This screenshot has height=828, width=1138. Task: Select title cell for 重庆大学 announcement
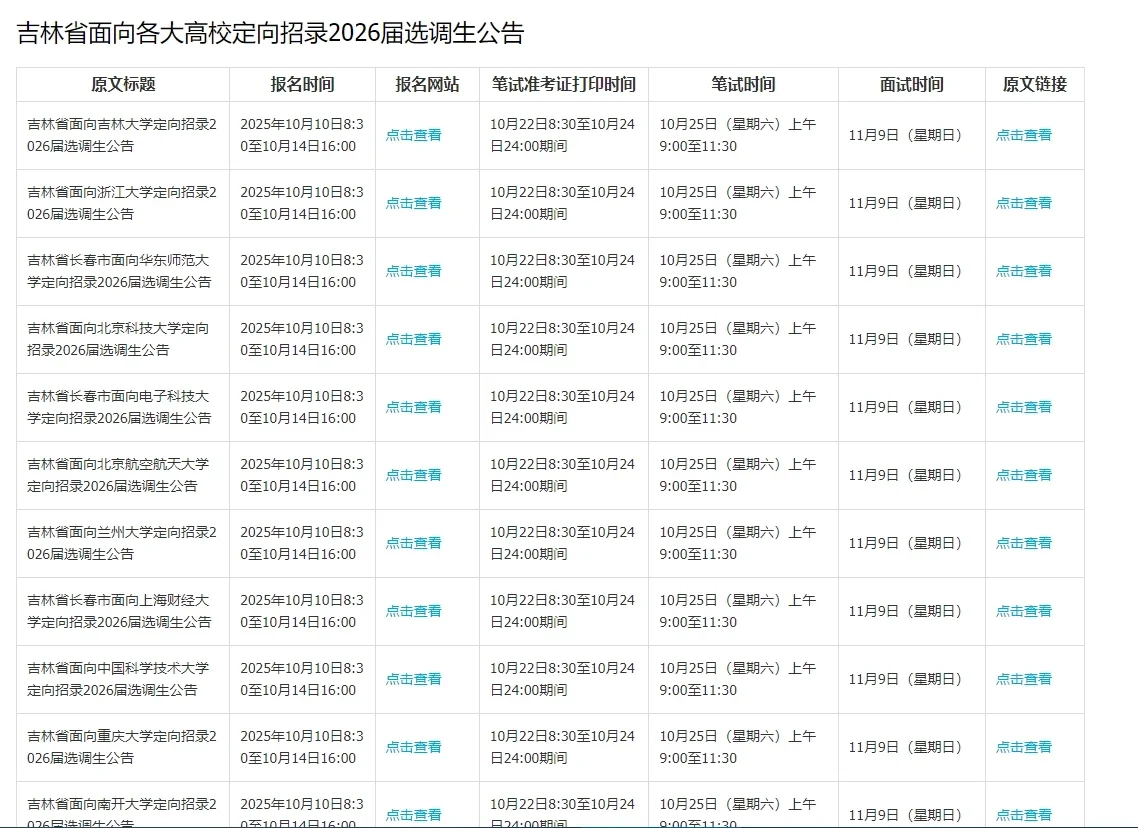(x=123, y=747)
